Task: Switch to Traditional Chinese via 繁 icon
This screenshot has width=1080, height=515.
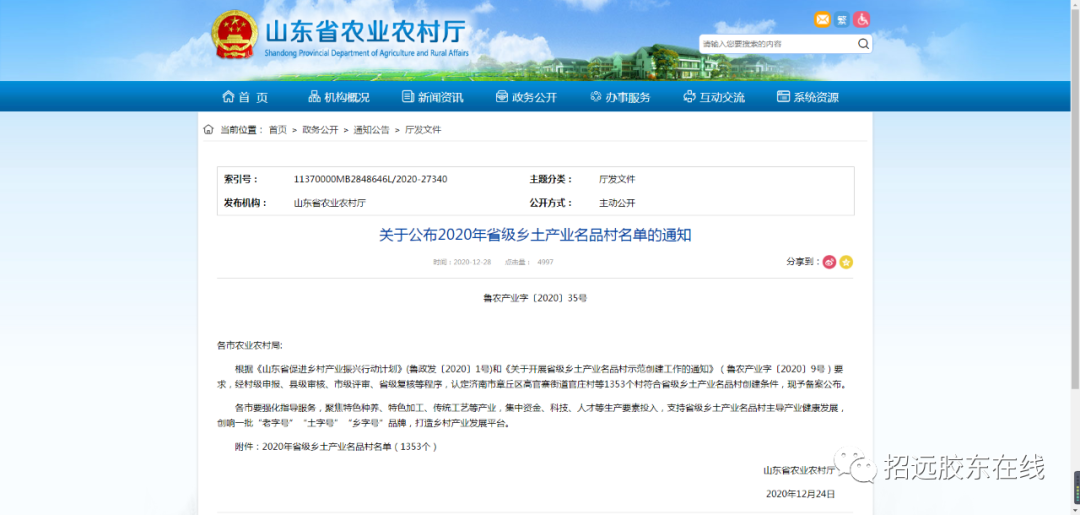Action: (842, 20)
